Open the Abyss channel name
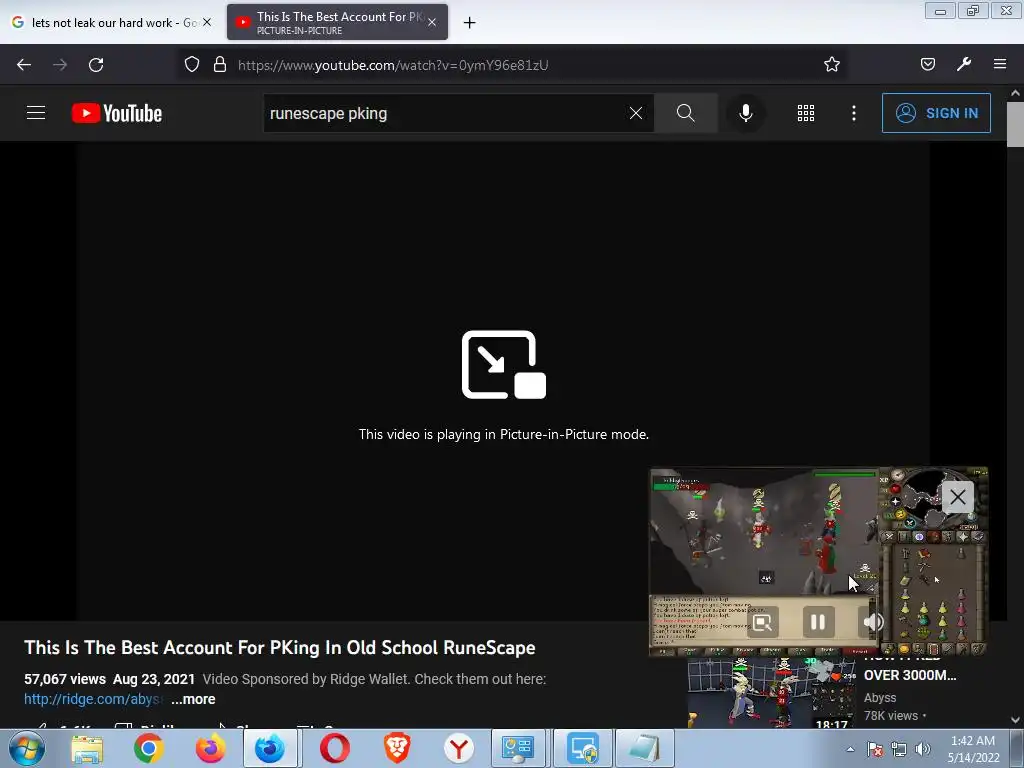Viewport: 1024px width, 768px height. (x=880, y=697)
